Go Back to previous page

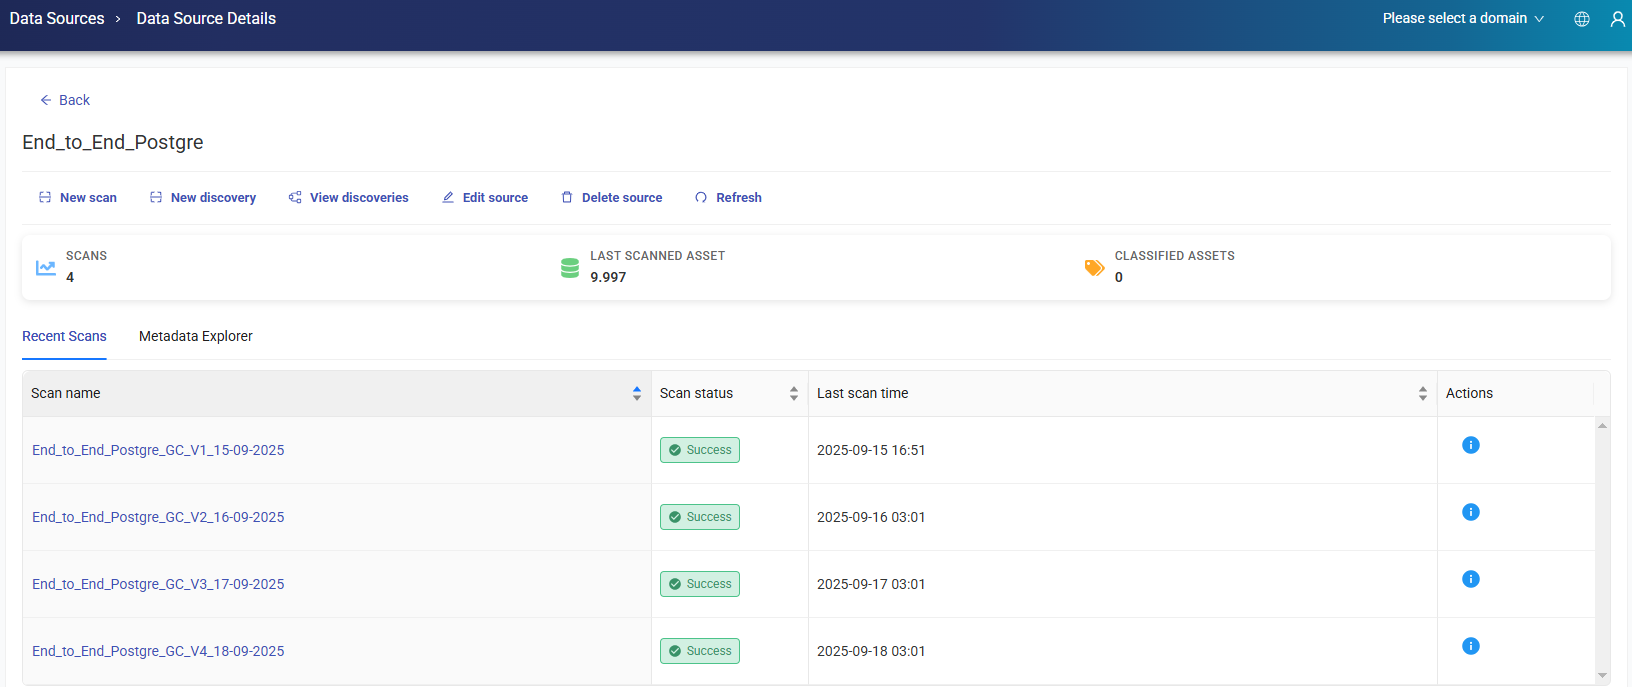(x=65, y=100)
